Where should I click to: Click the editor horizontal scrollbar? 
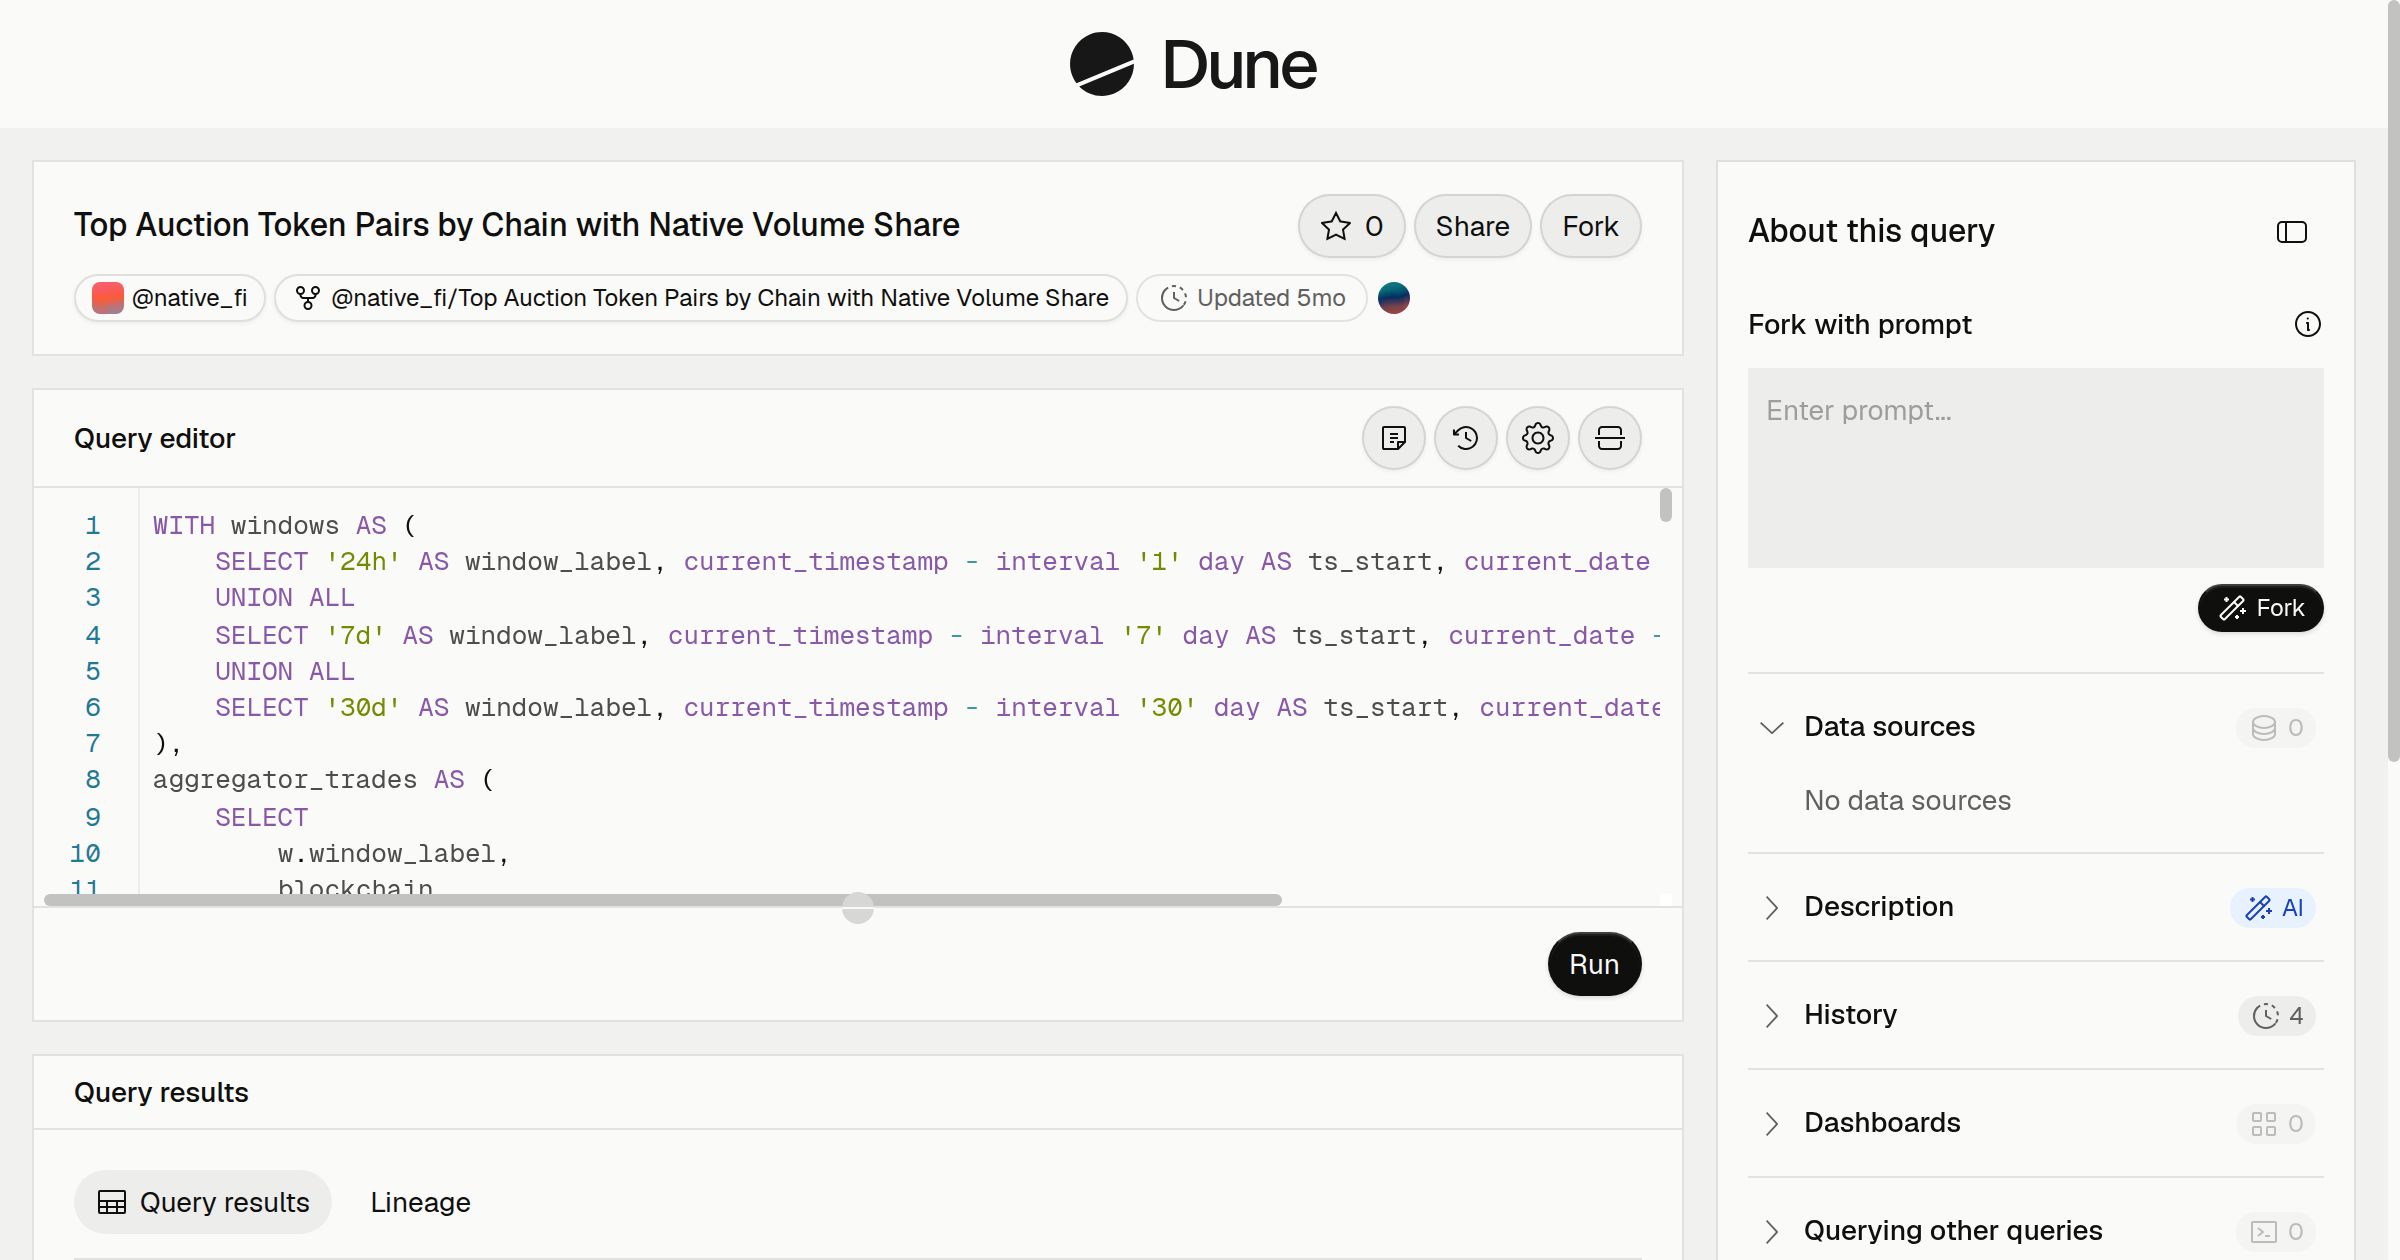[x=663, y=900]
